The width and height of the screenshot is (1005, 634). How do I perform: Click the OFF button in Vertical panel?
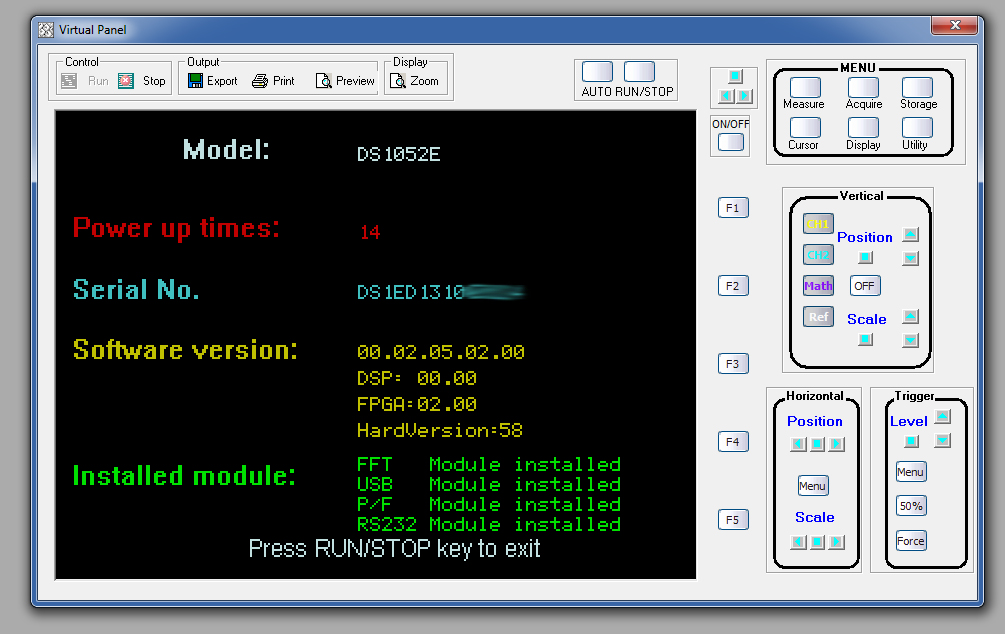point(865,286)
